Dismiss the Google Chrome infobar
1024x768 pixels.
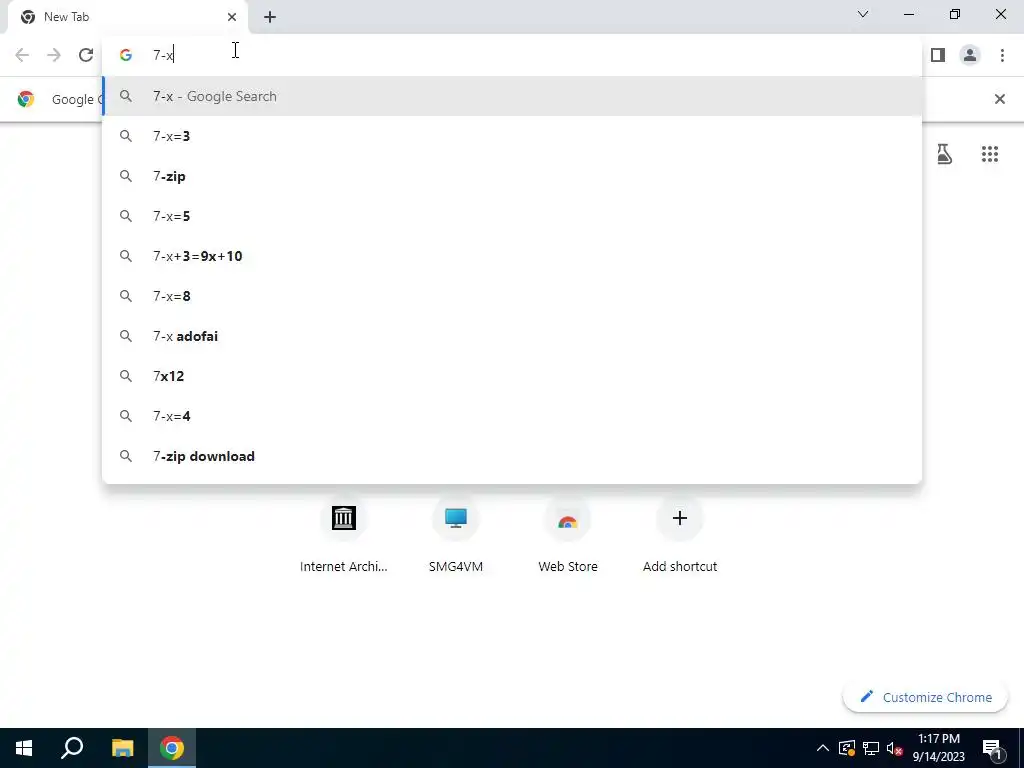click(x=999, y=99)
